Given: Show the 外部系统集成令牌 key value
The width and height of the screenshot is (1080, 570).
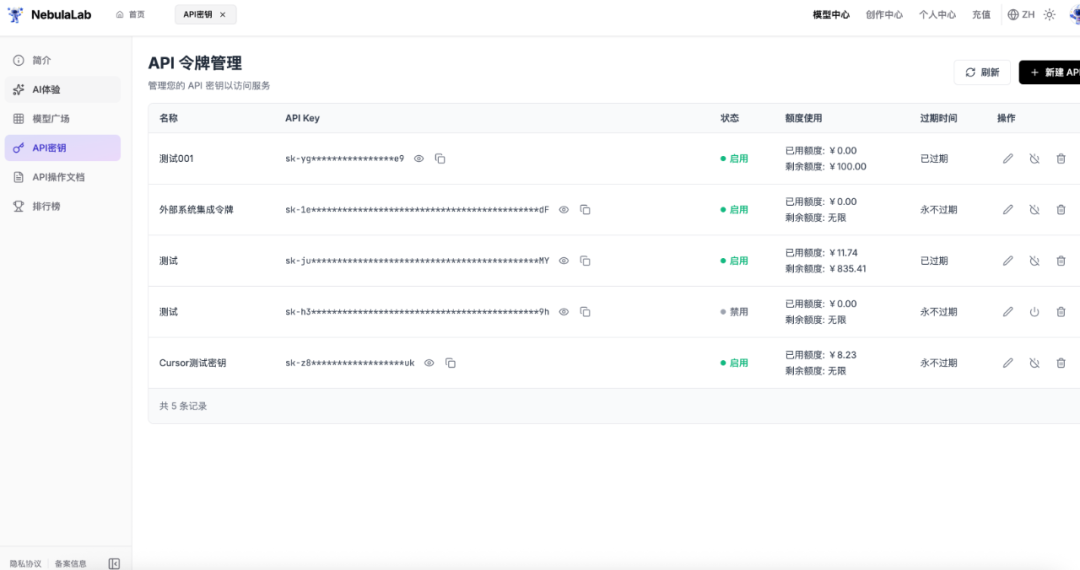Looking at the screenshot, I should coord(564,210).
